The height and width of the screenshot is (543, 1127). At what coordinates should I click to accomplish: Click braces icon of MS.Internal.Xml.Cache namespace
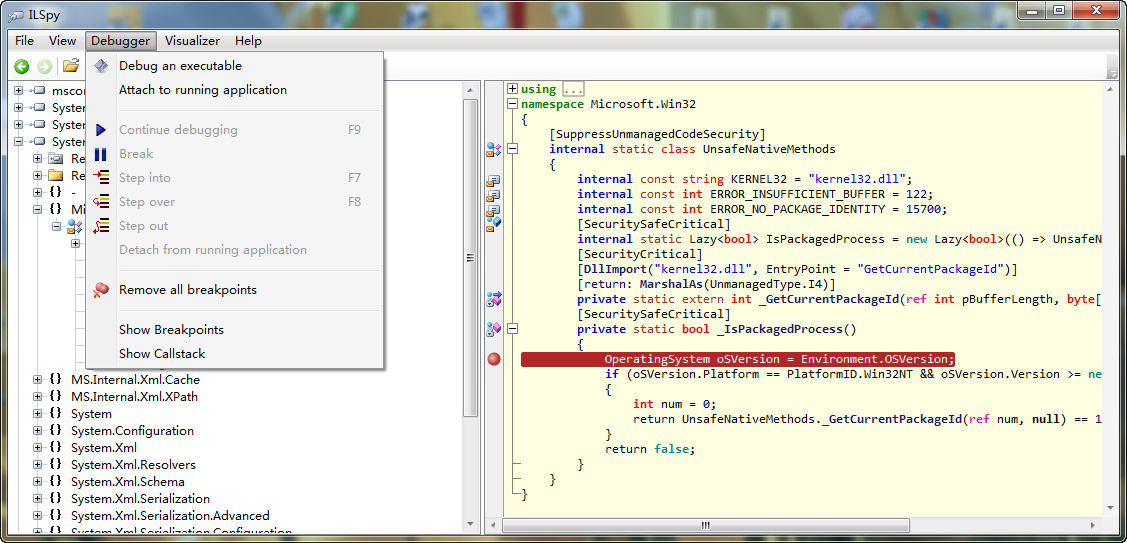(55, 380)
